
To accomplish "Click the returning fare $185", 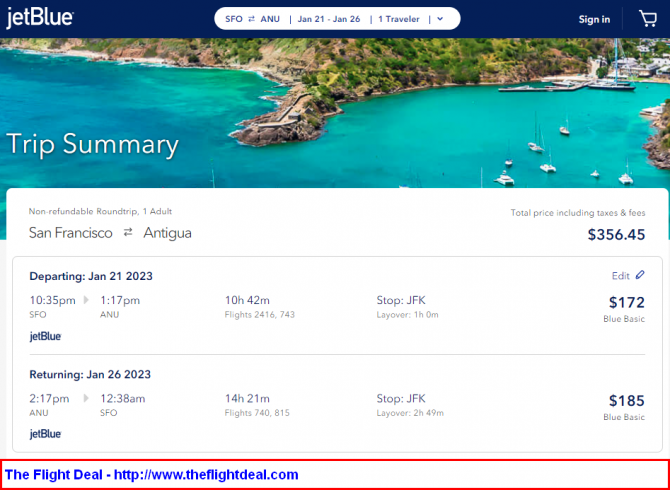I will [x=627, y=401].
